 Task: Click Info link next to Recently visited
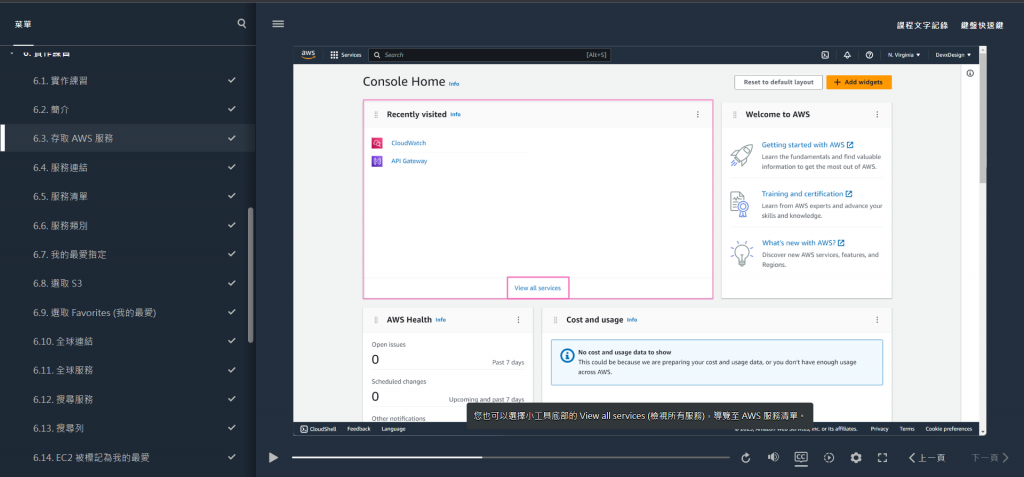pos(455,114)
